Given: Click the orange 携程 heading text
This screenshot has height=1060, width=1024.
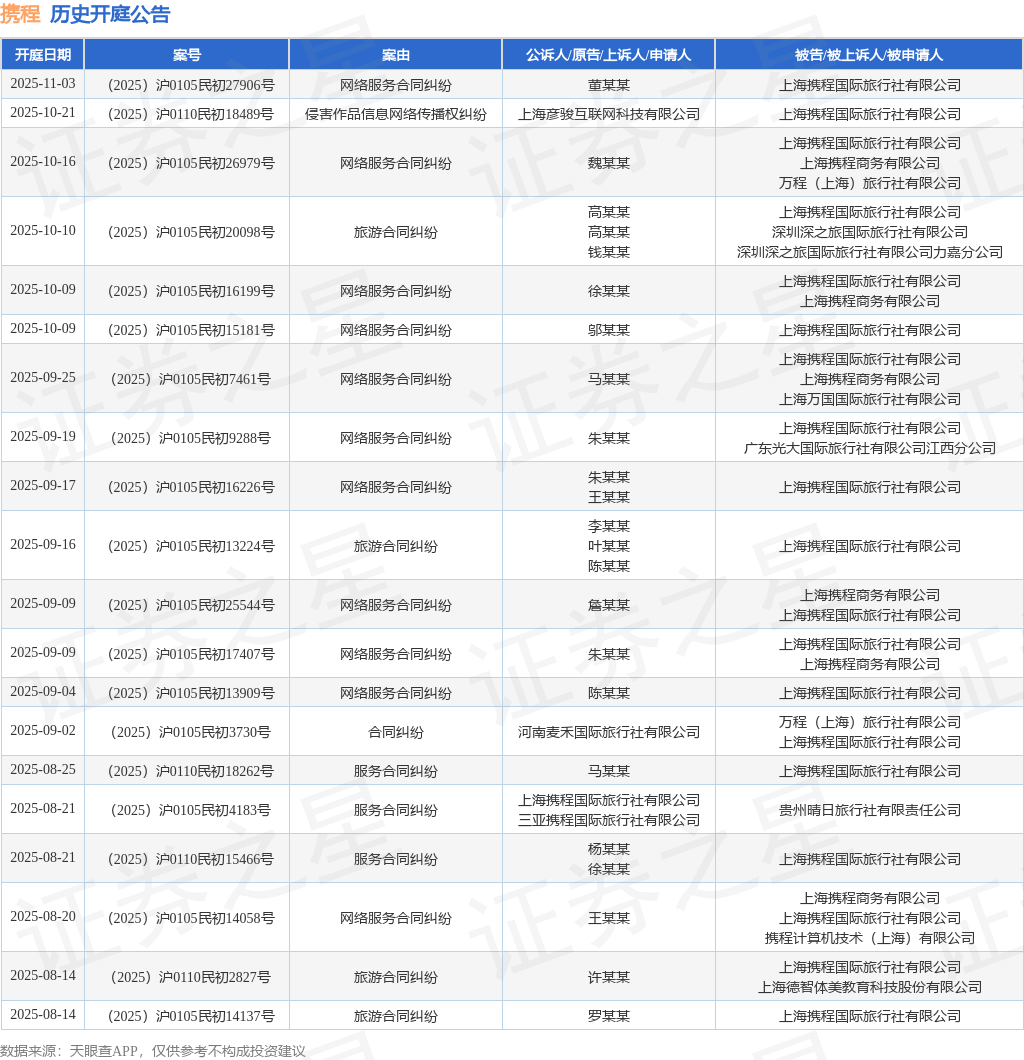Looking at the screenshot, I should pos(20,14).
